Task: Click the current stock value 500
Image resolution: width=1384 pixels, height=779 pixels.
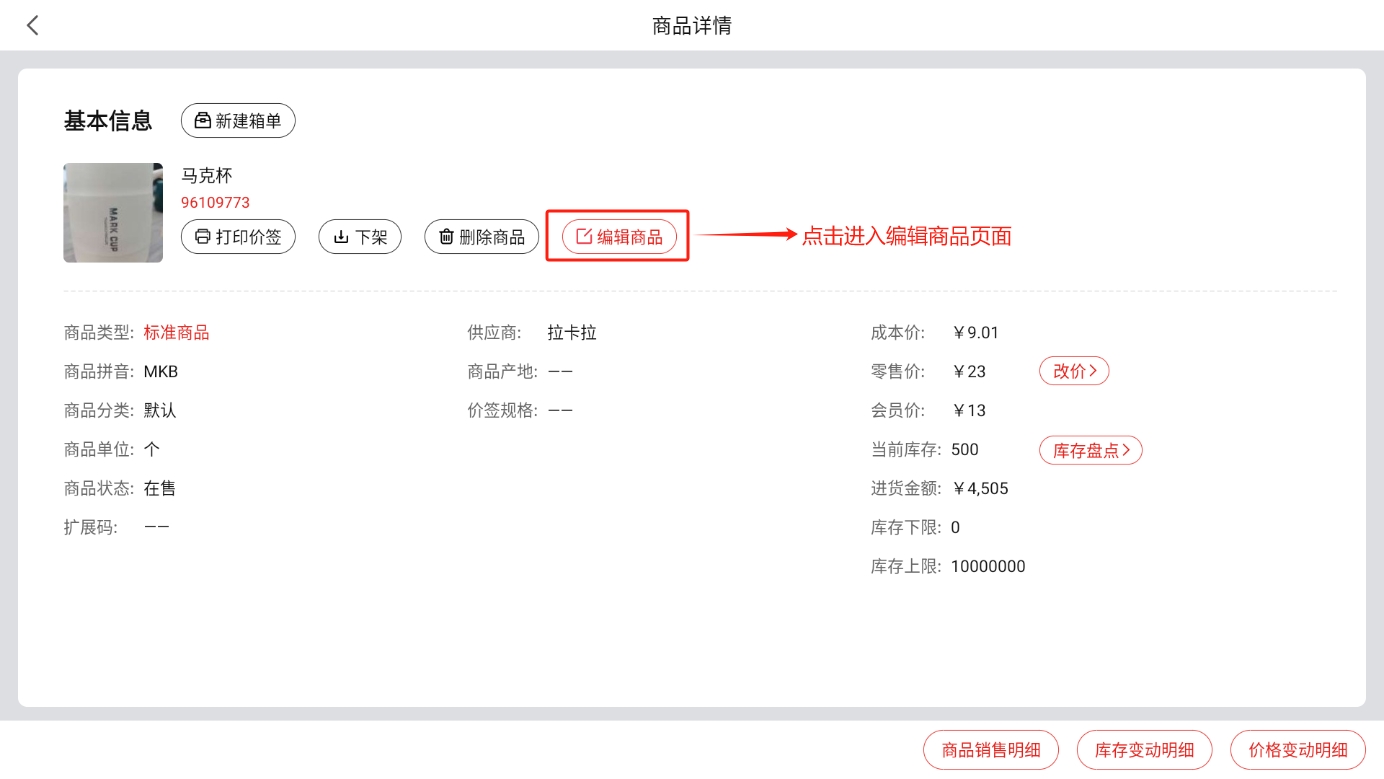Action: tap(964, 450)
